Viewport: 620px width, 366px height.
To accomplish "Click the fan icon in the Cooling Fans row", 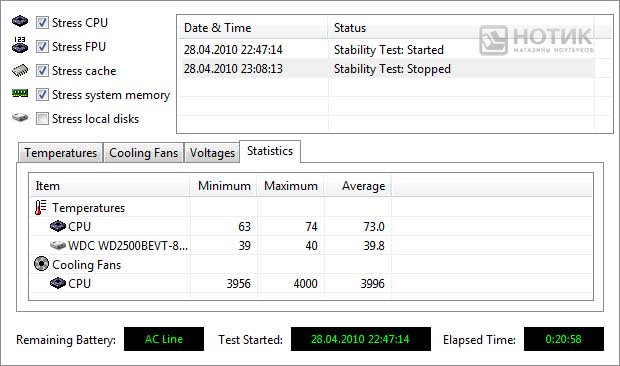I will click(41, 264).
